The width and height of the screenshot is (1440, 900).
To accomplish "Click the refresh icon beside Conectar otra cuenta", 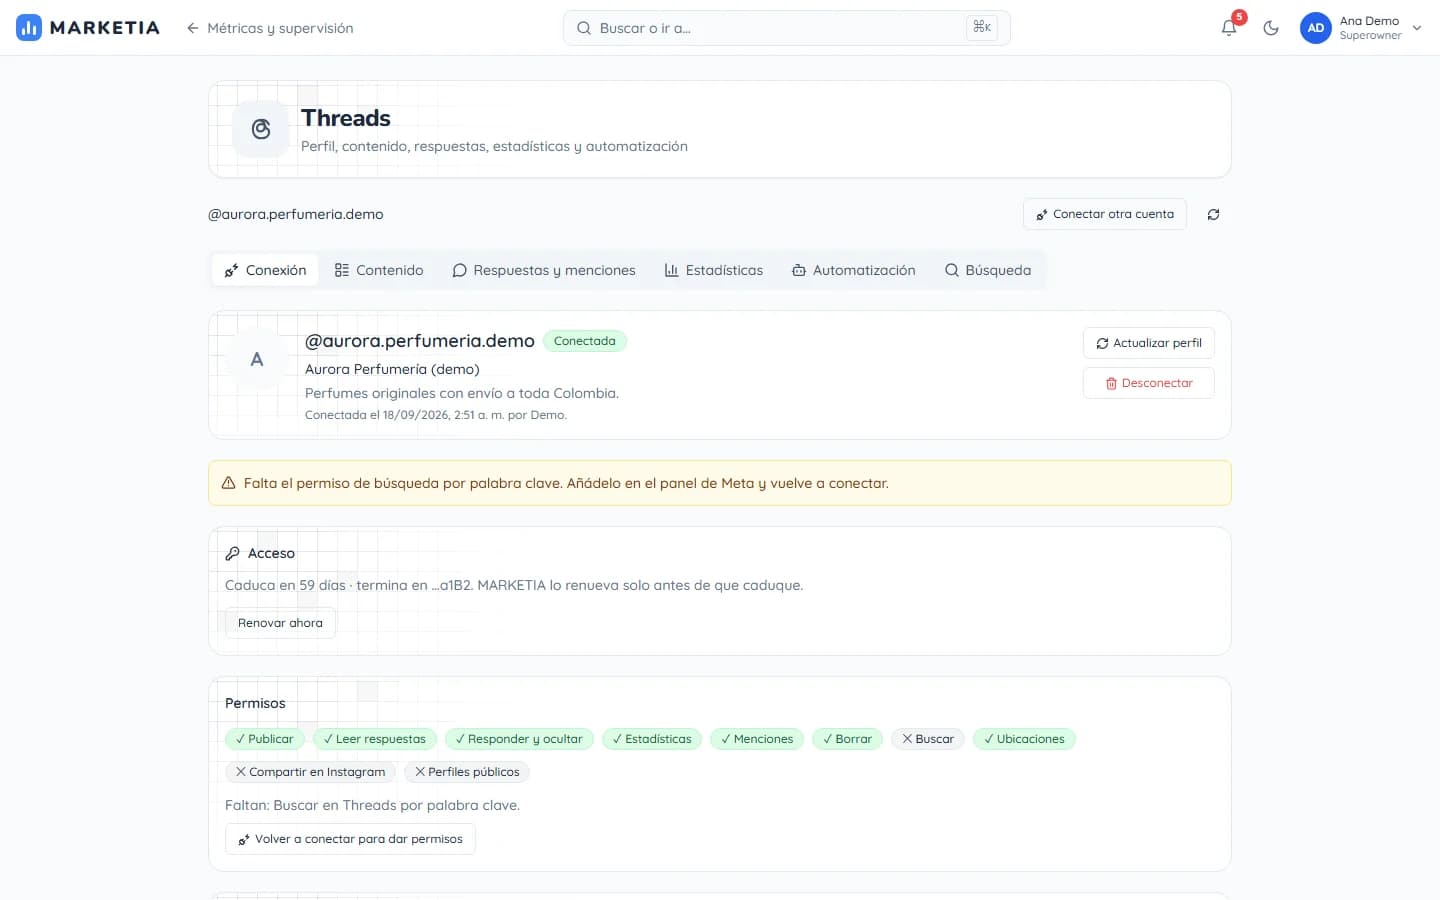I will point(1213,214).
